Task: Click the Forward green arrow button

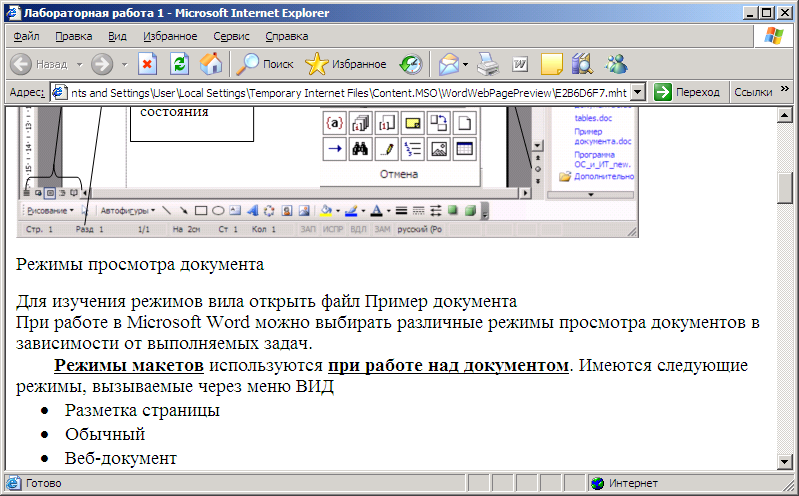Action: [x=102, y=64]
